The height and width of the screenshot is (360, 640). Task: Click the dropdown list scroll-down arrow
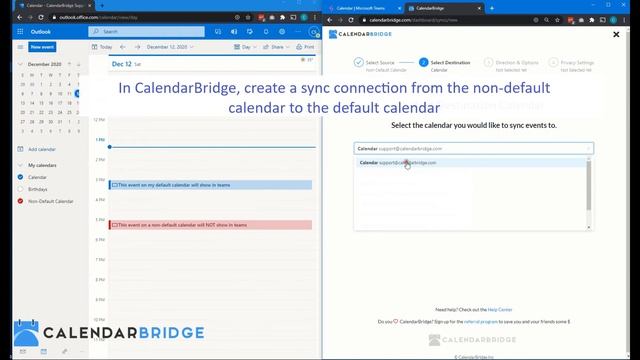click(589, 227)
